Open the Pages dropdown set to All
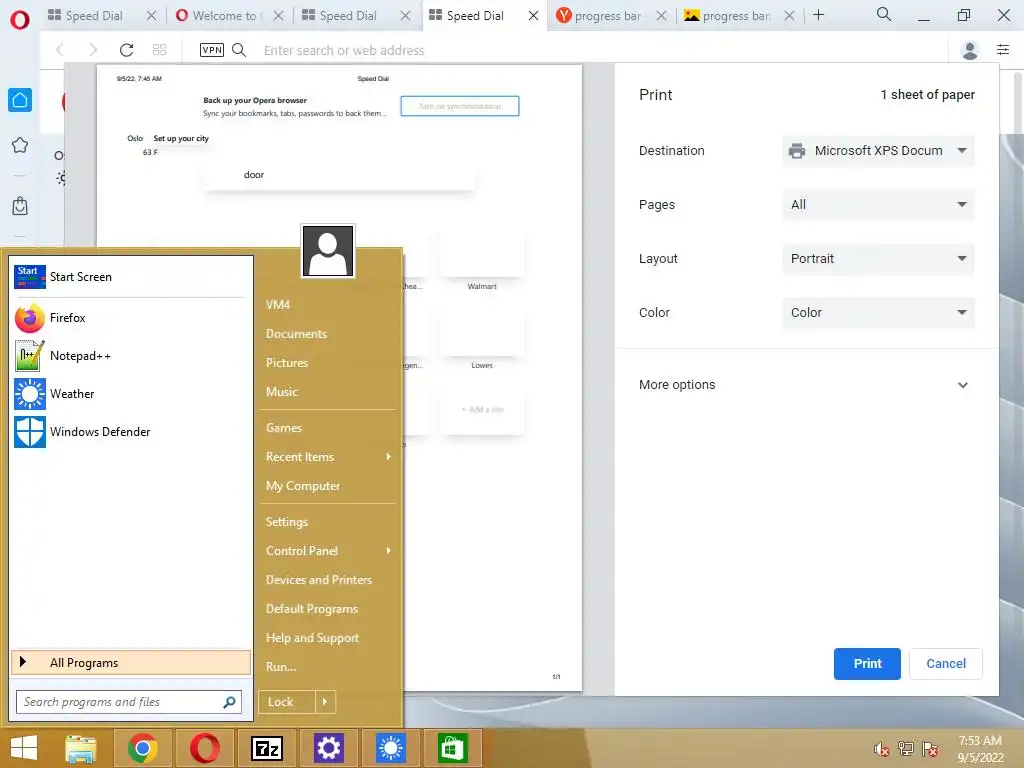 click(x=878, y=204)
